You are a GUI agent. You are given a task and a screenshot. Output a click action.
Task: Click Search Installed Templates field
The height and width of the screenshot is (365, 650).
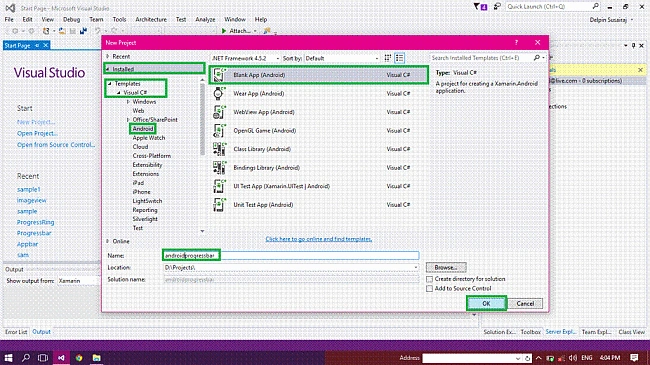pos(482,58)
